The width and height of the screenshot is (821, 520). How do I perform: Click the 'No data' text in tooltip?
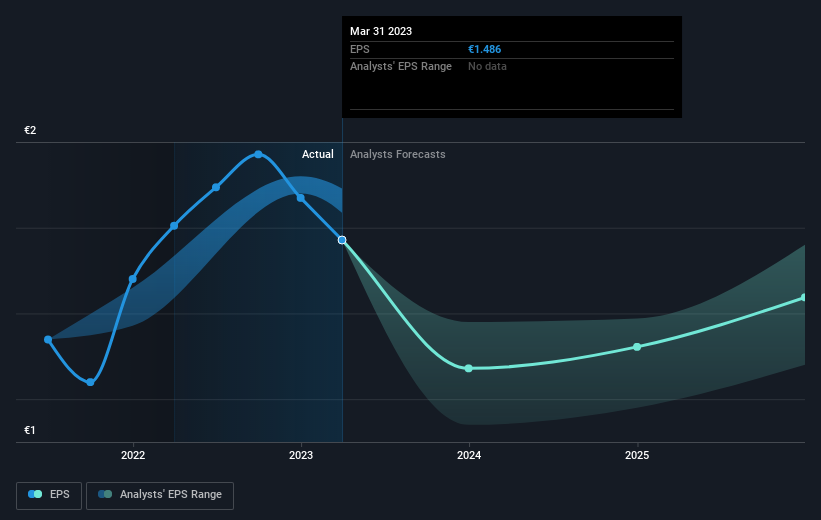tap(487, 67)
